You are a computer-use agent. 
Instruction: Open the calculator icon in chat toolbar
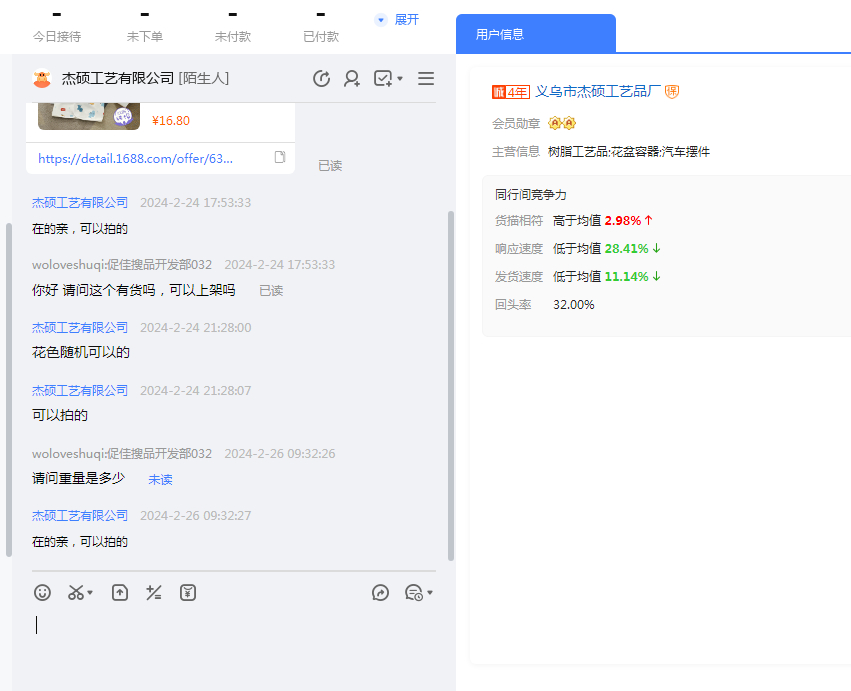tap(154, 593)
